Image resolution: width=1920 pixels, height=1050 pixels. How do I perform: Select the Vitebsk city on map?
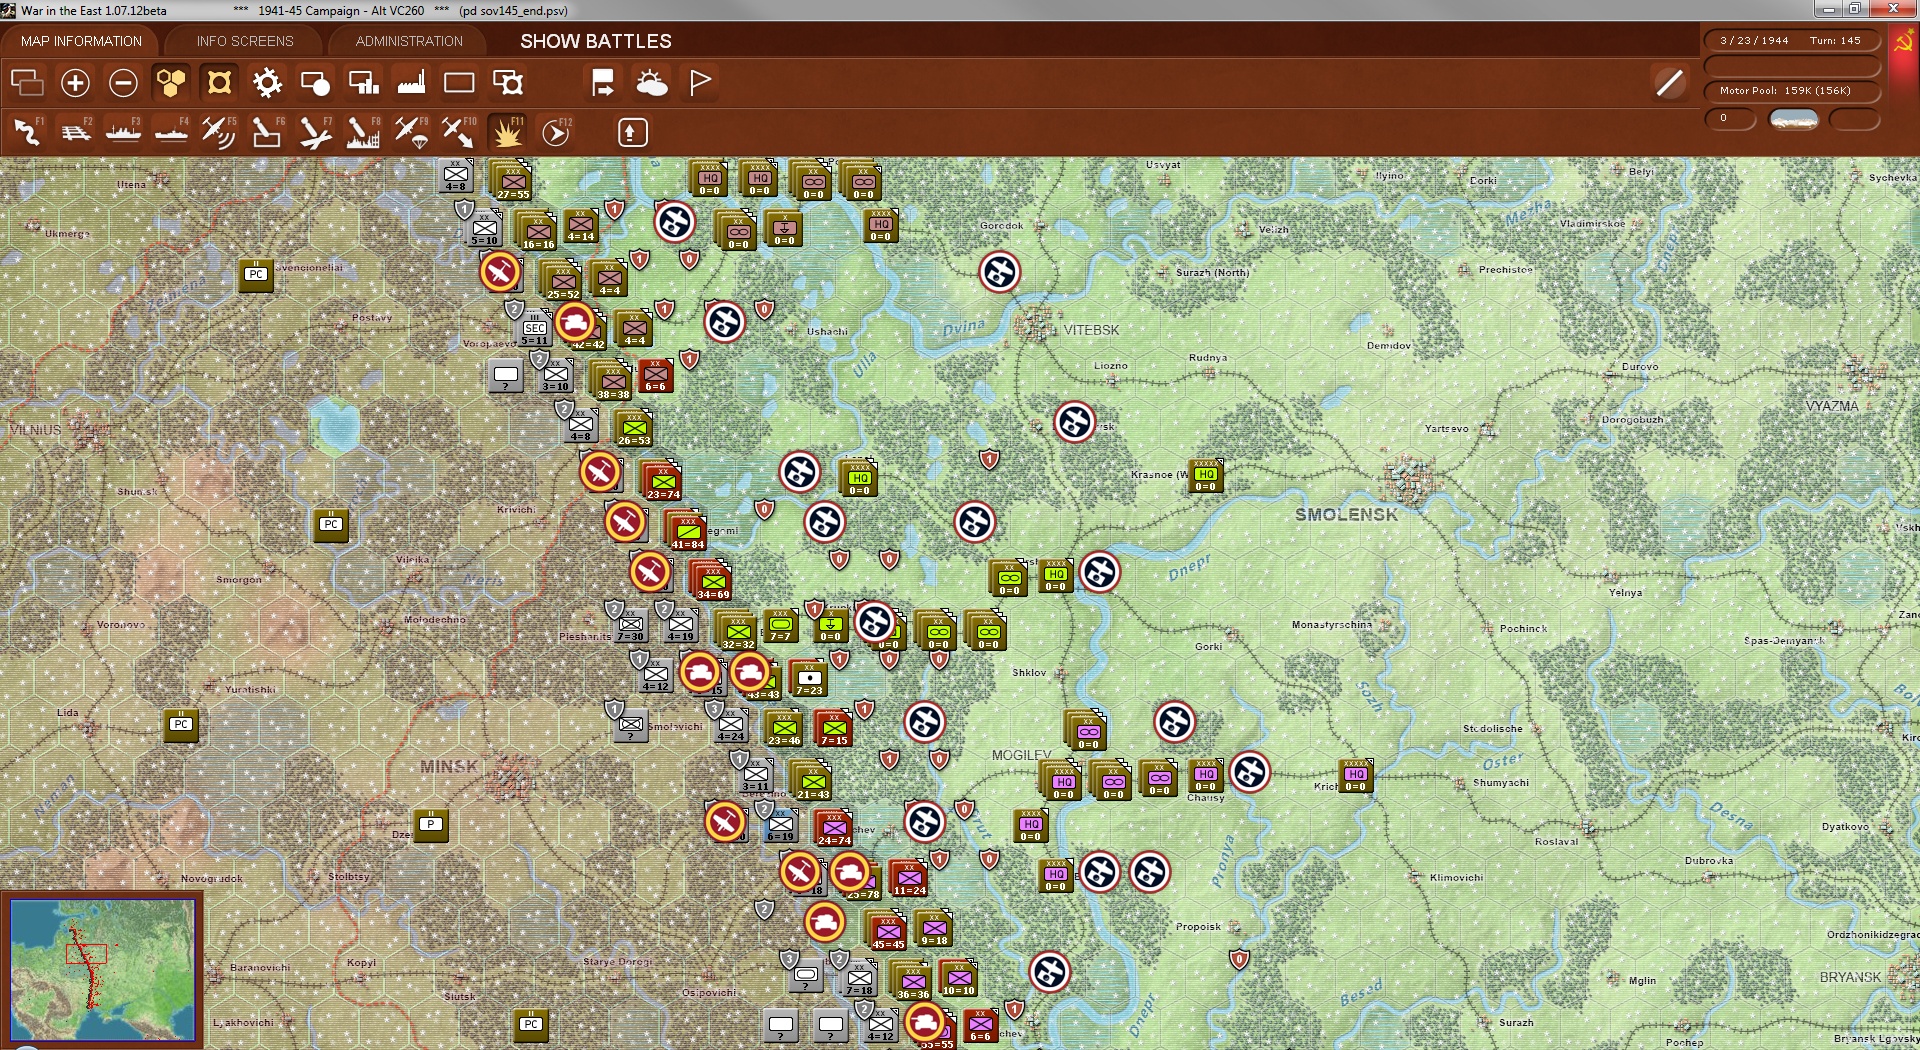1036,326
